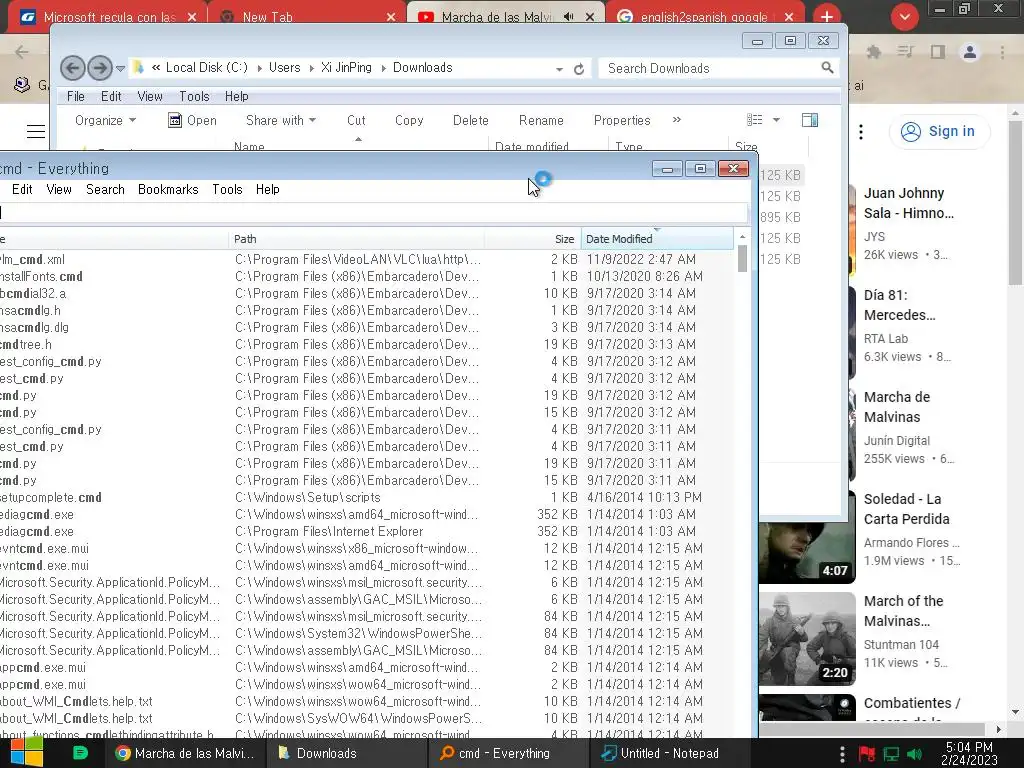
Task: Open the browser profile icon
Action: [x=970, y=52]
